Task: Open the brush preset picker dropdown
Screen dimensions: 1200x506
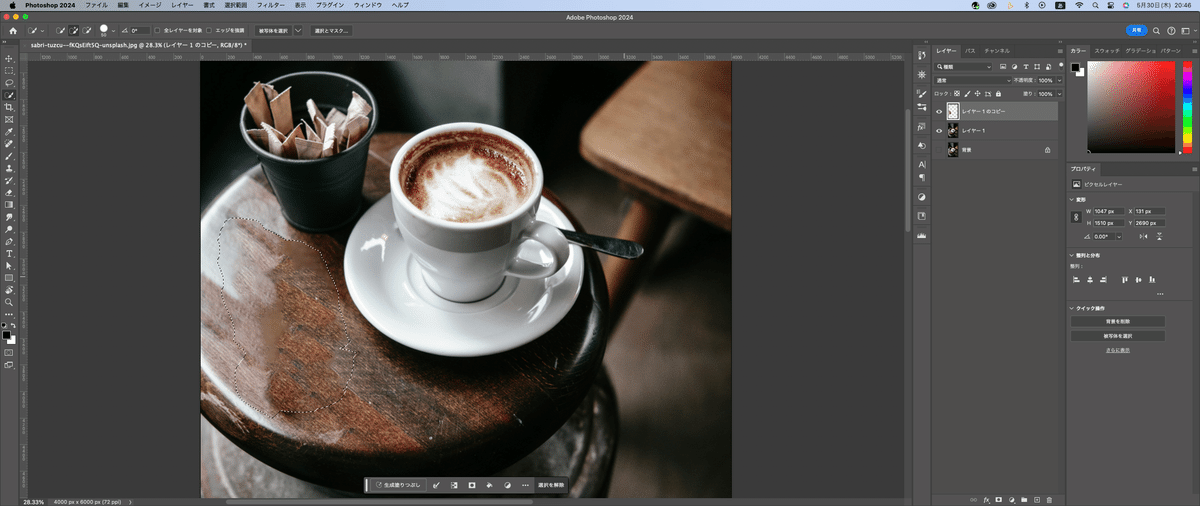Action: click(113, 31)
